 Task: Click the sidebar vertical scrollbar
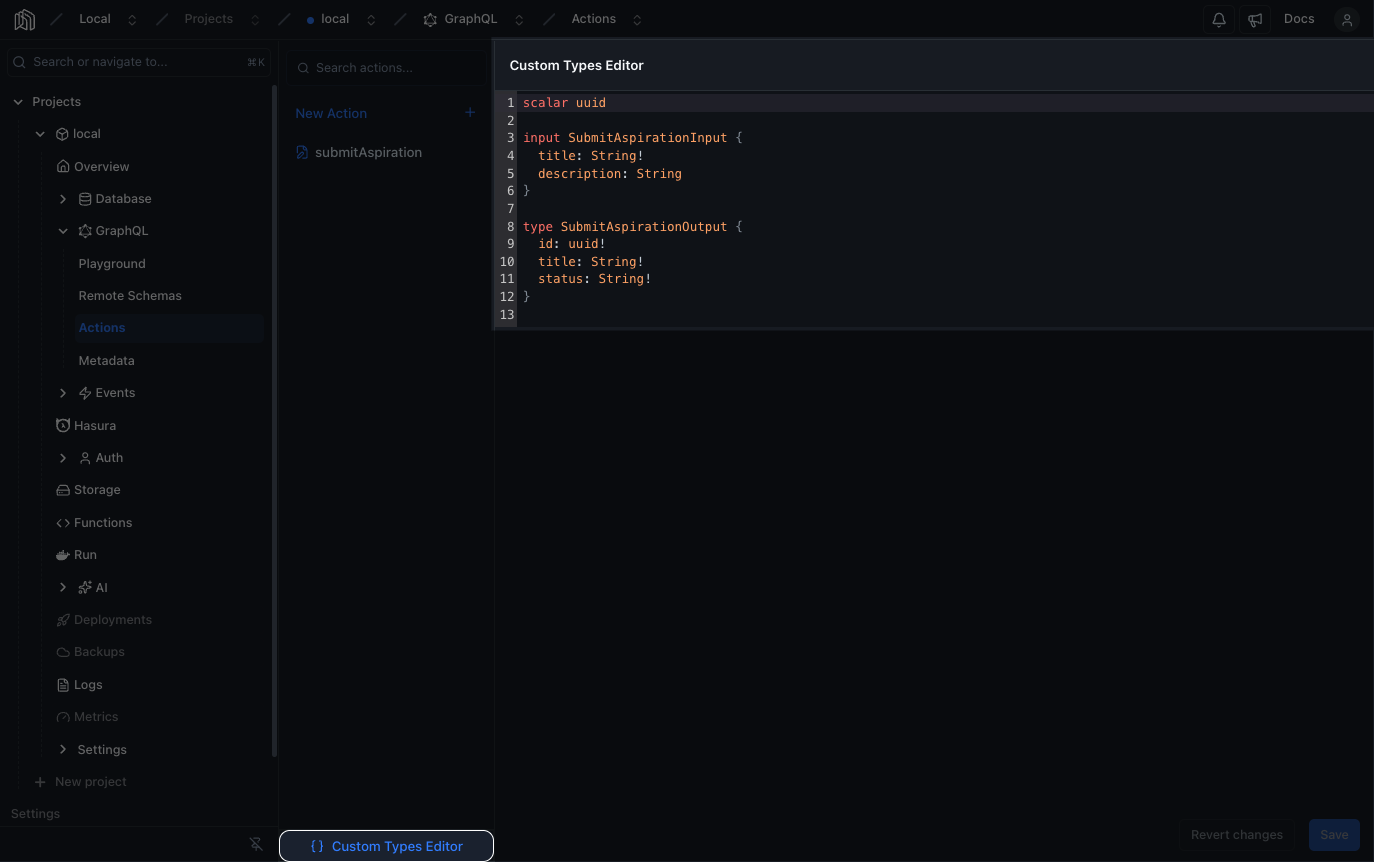(x=275, y=420)
